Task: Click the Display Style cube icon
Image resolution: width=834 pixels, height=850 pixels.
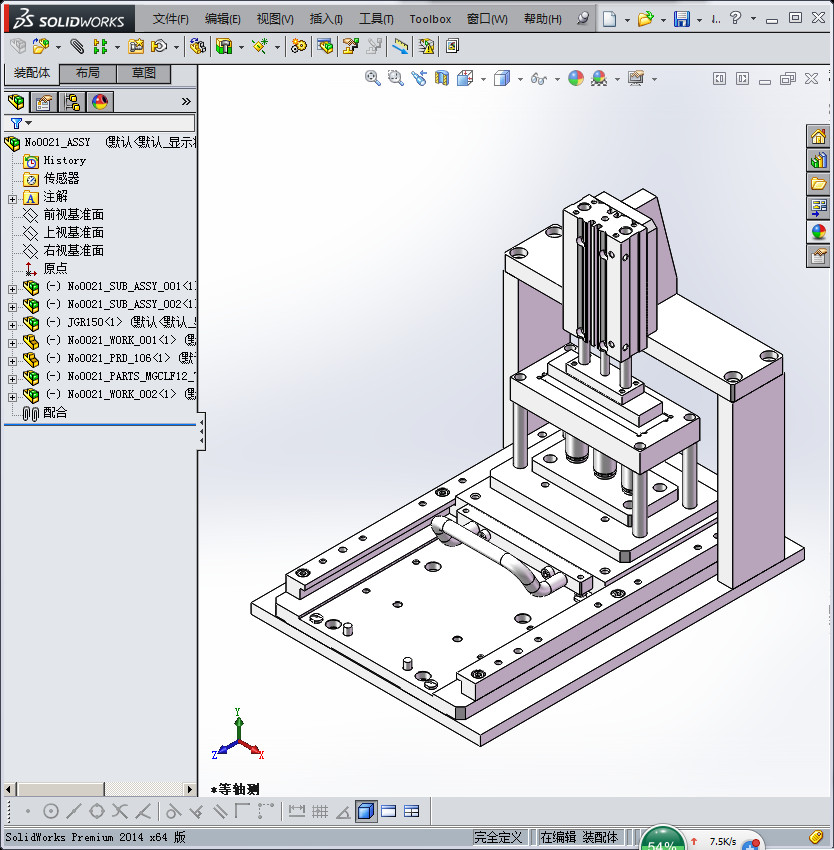Action: pos(502,79)
